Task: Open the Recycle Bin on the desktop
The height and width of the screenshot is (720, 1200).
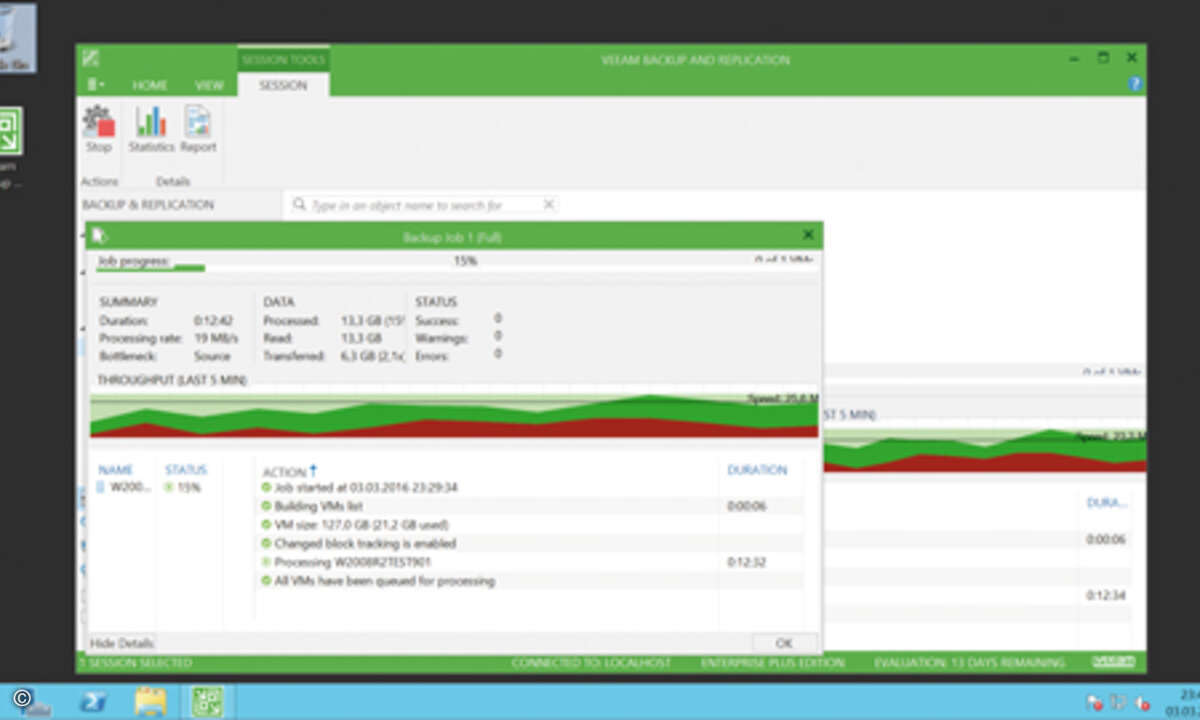Action: click(x=18, y=37)
